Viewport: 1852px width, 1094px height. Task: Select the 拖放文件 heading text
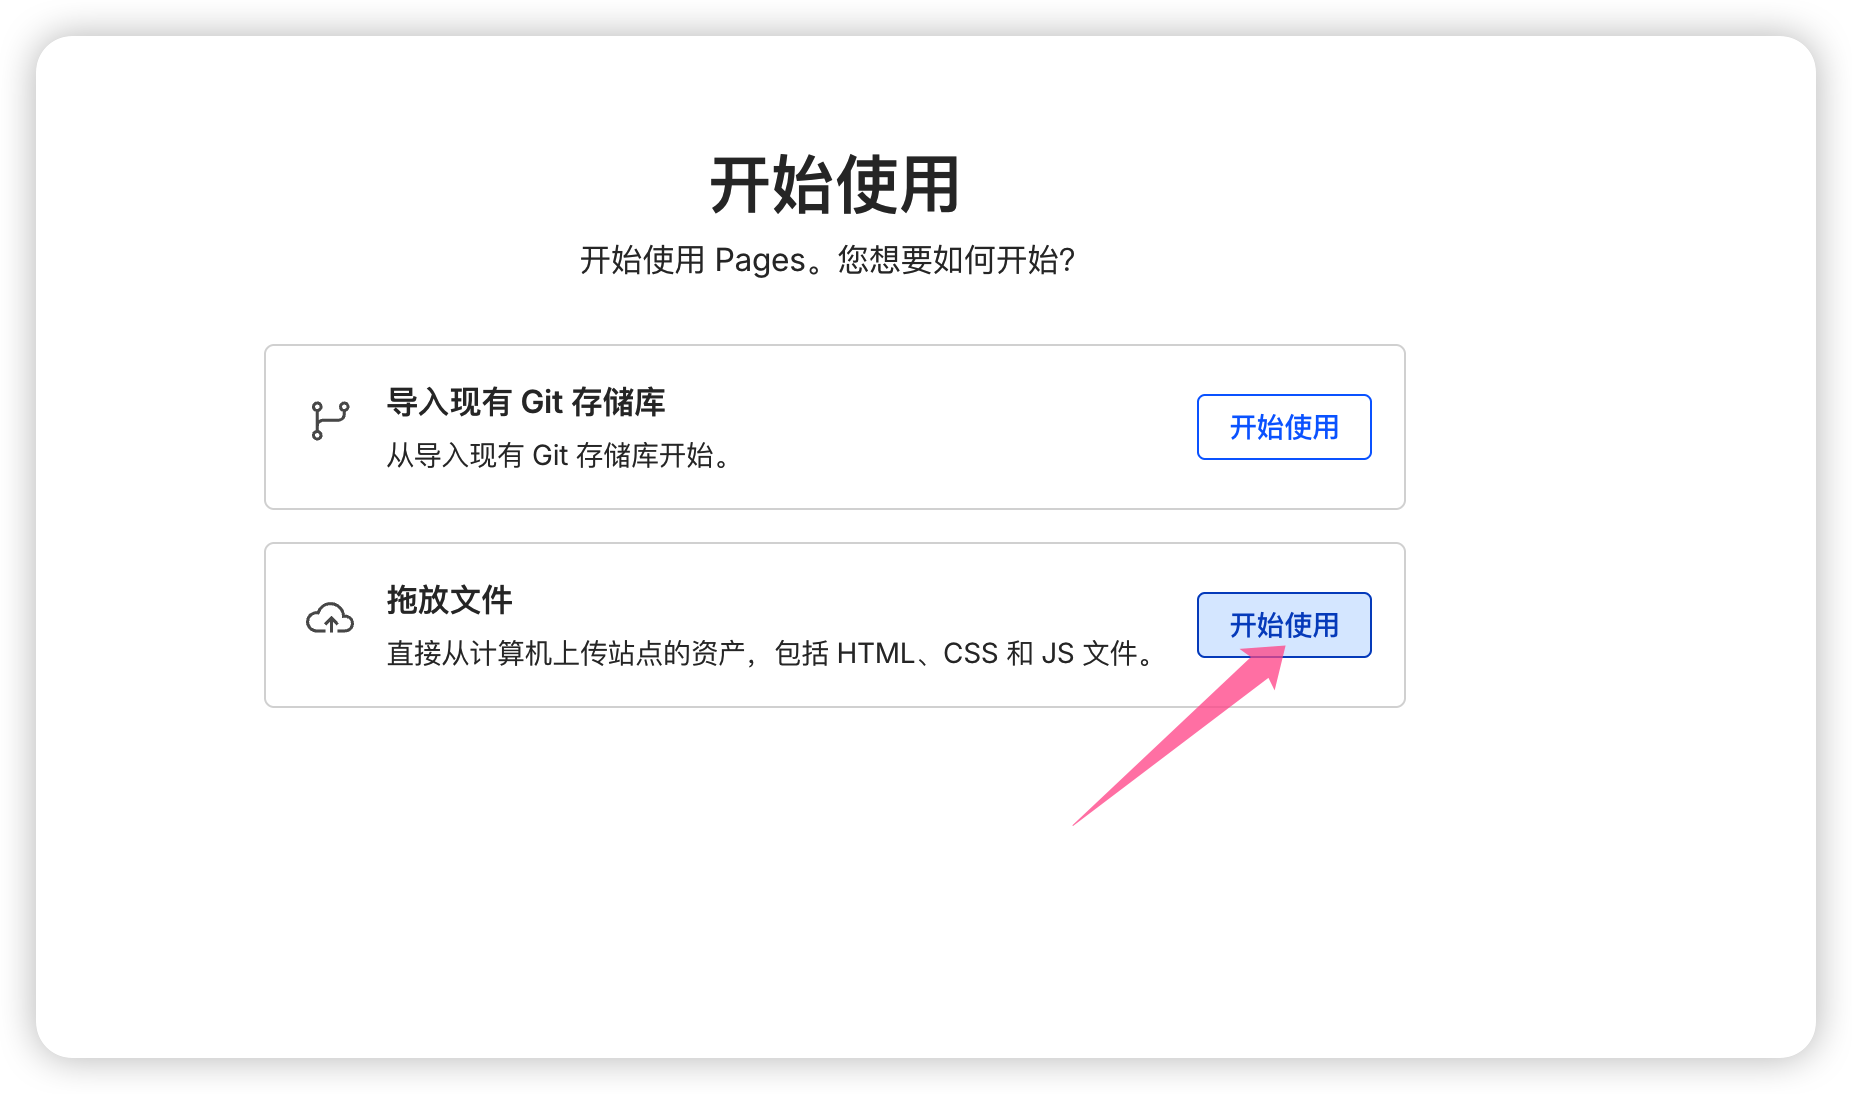coord(449,600)
